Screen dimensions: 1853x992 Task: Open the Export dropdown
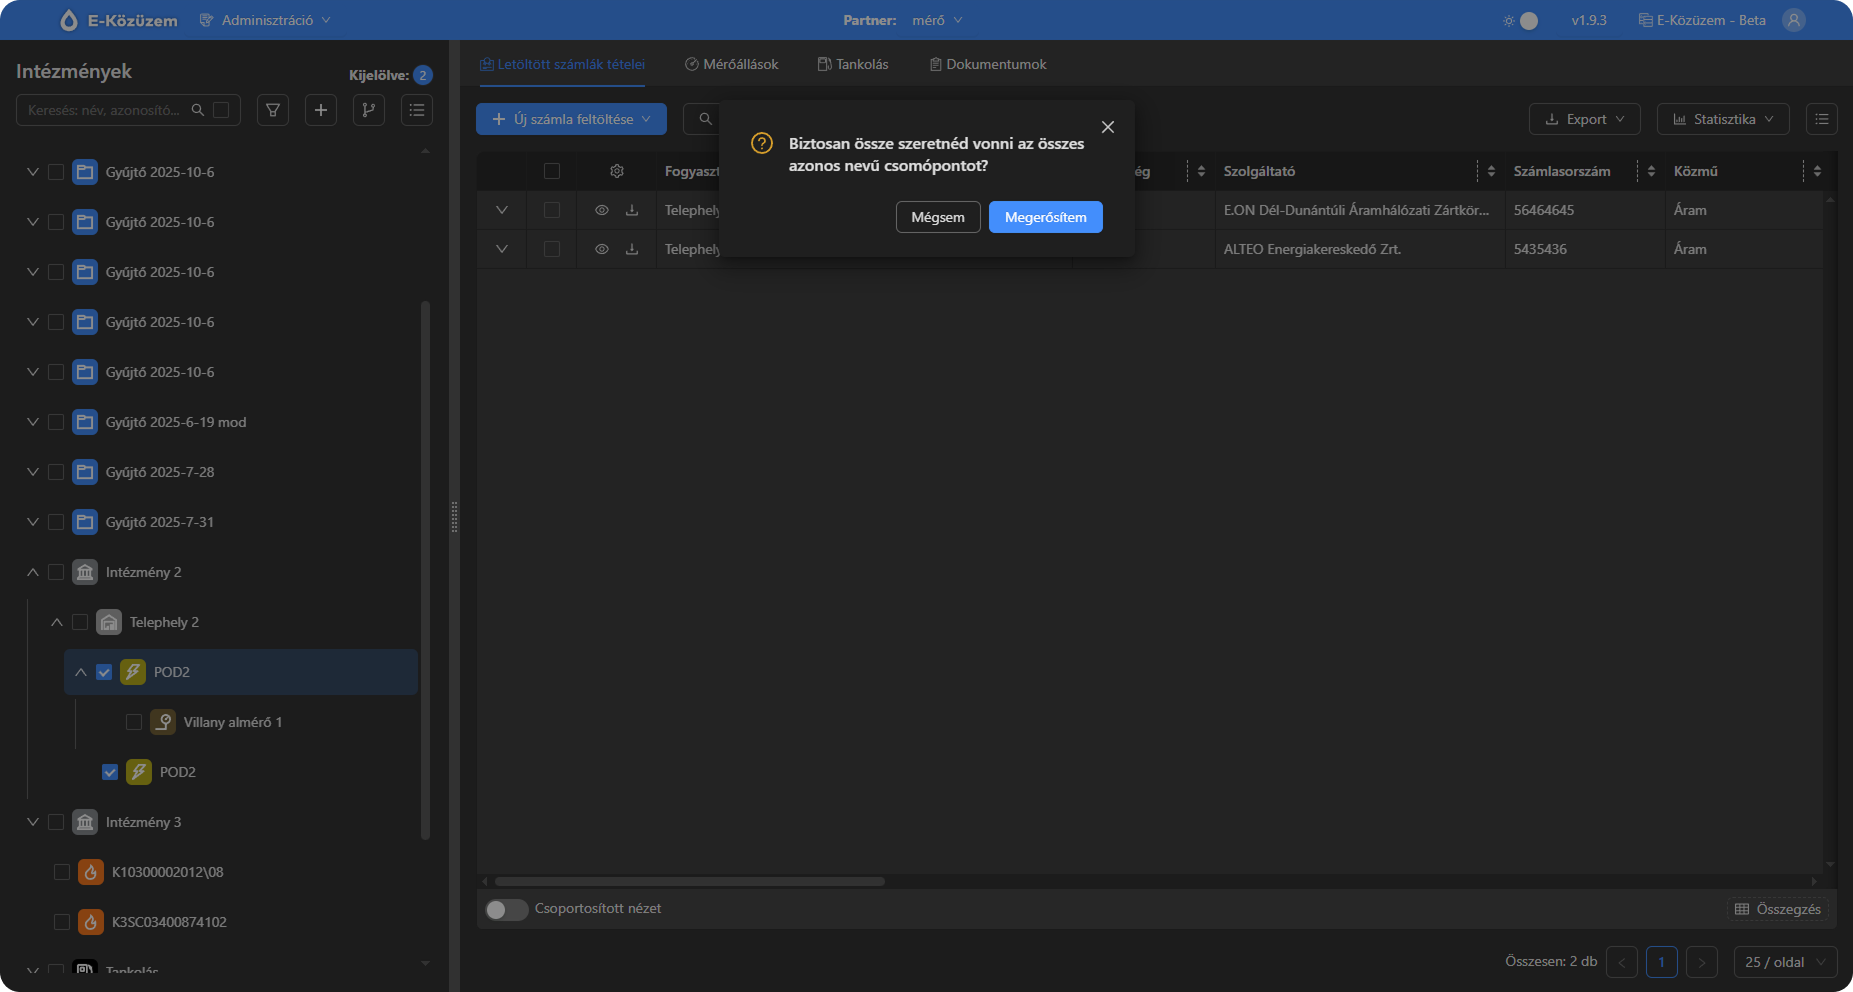[1584, 119]
